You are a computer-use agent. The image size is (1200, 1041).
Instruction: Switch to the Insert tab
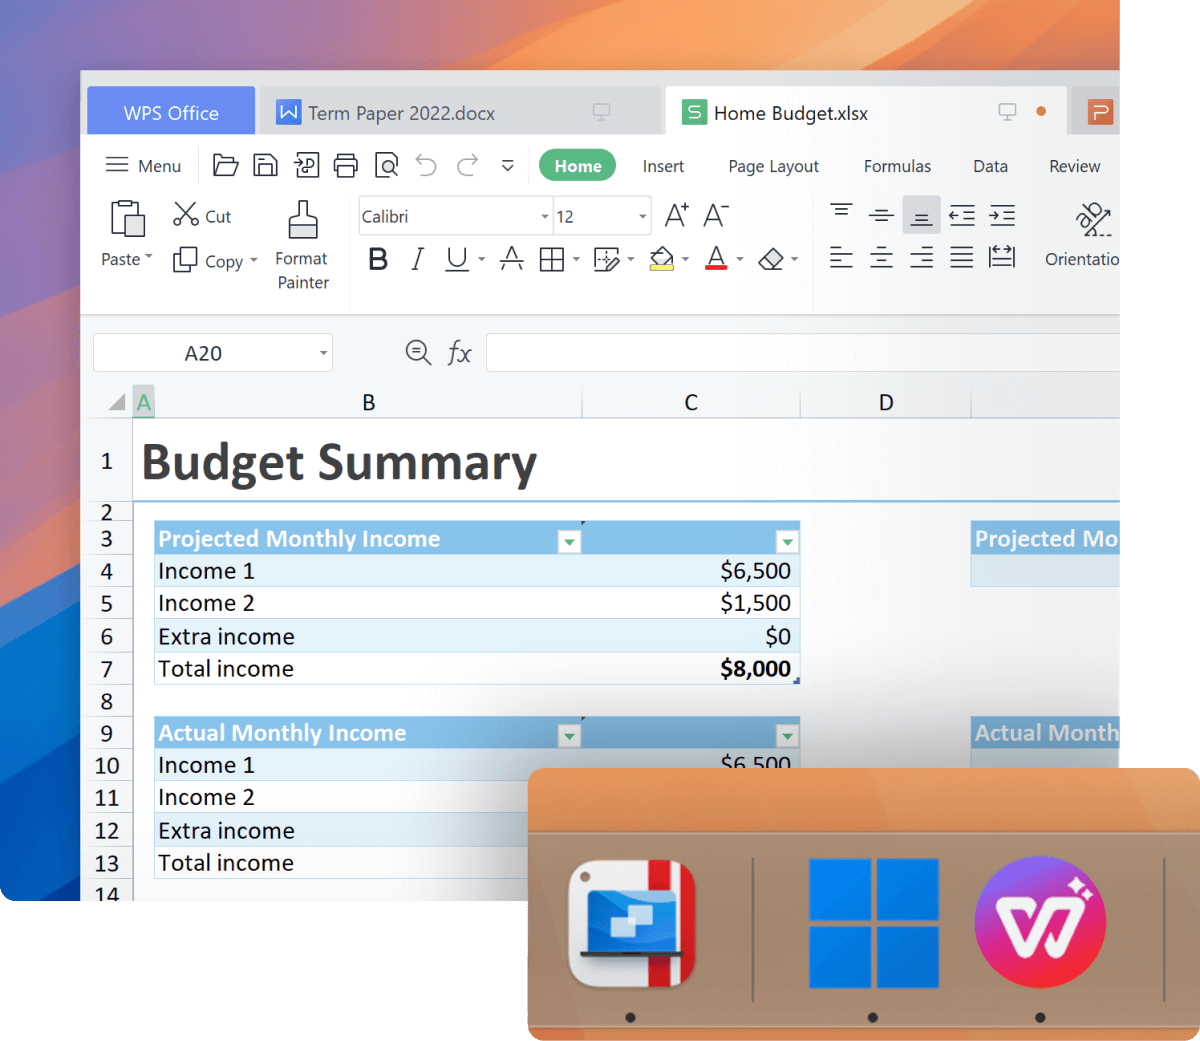coord(663,166)
